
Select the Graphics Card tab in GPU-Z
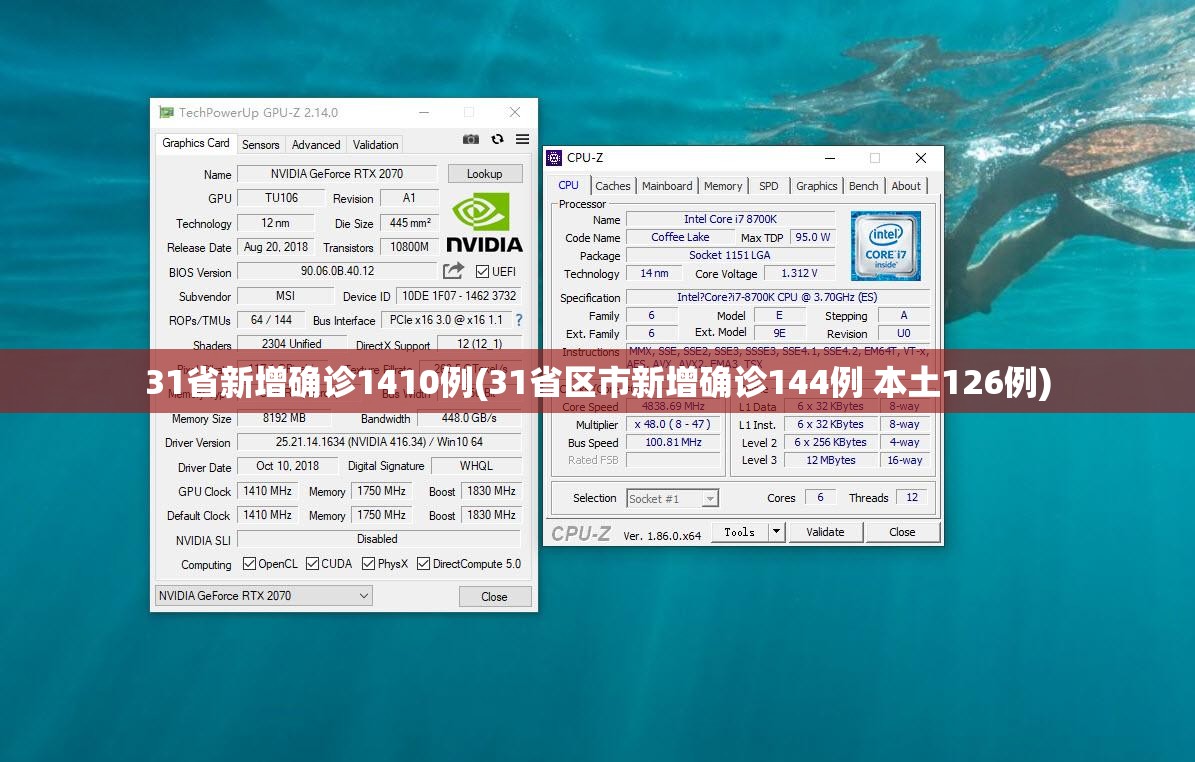tap(196, 142)
